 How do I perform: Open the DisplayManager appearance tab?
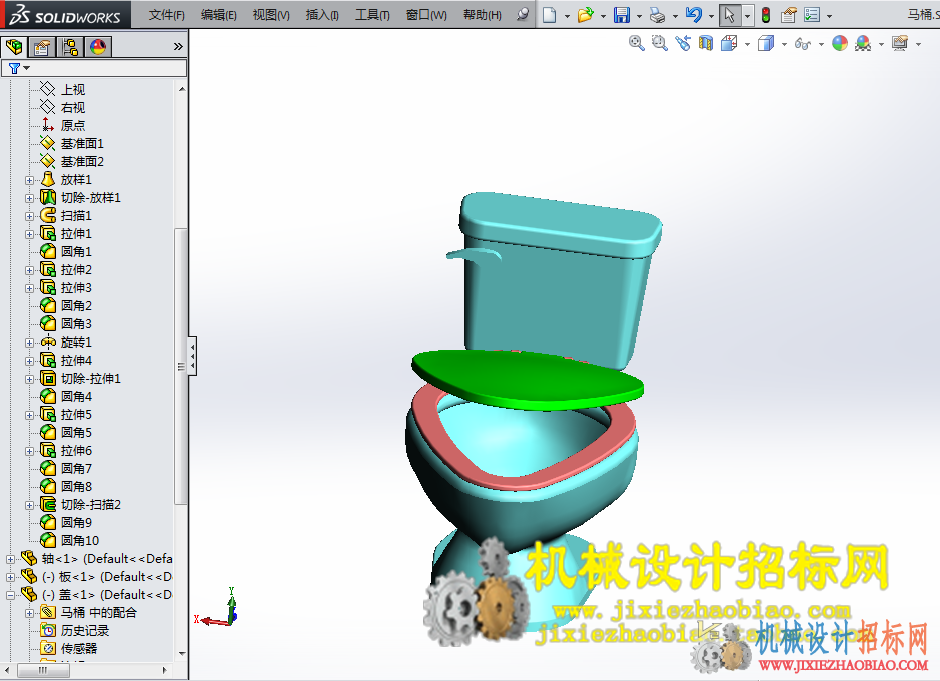tap(98, 47)
